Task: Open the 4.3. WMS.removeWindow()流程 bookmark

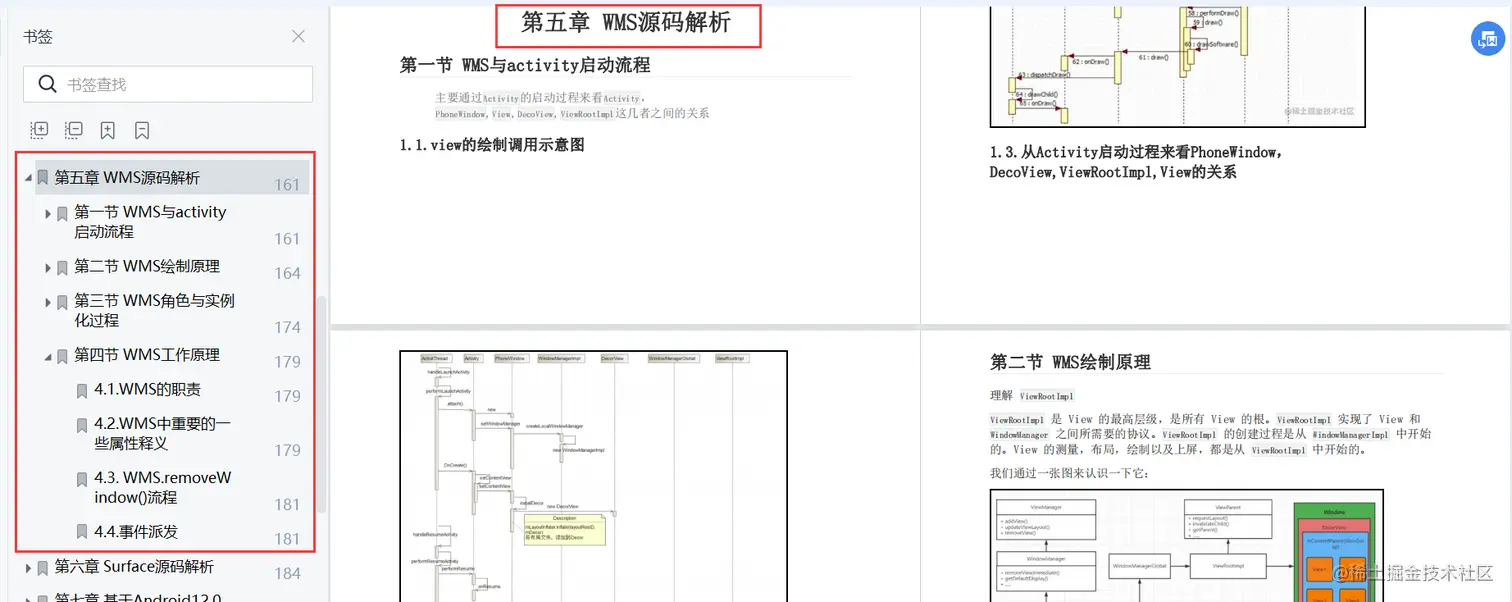Action: pyautogui.click(x=160, y=487)
